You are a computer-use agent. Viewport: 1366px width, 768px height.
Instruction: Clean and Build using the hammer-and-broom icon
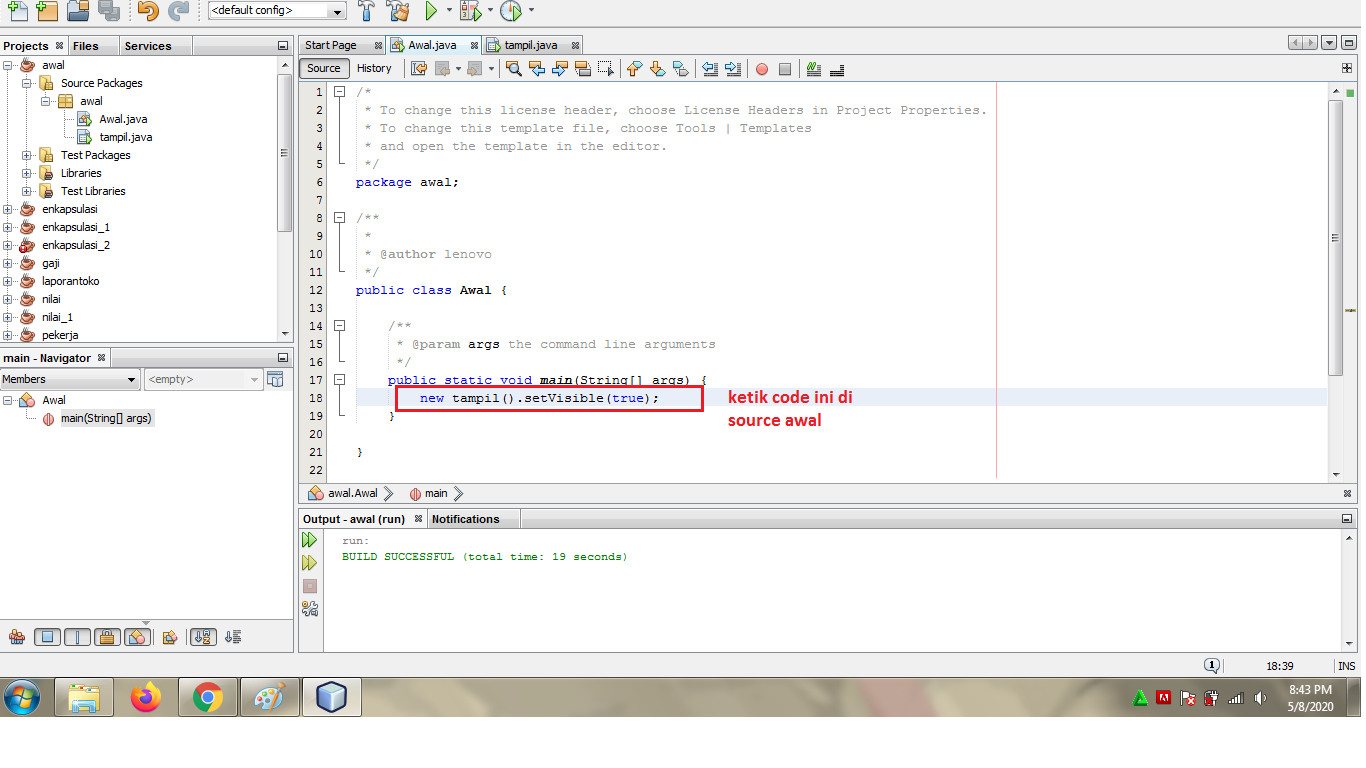pos(396,11)
